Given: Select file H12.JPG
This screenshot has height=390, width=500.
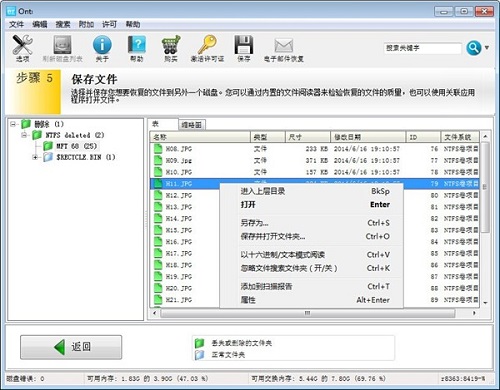Looking at the screenshot, I should pos(179,195).
